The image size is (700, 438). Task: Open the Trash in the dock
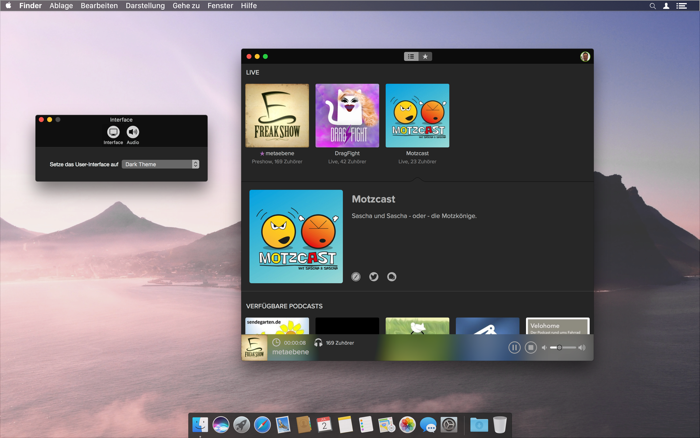(x=500, y=425)
